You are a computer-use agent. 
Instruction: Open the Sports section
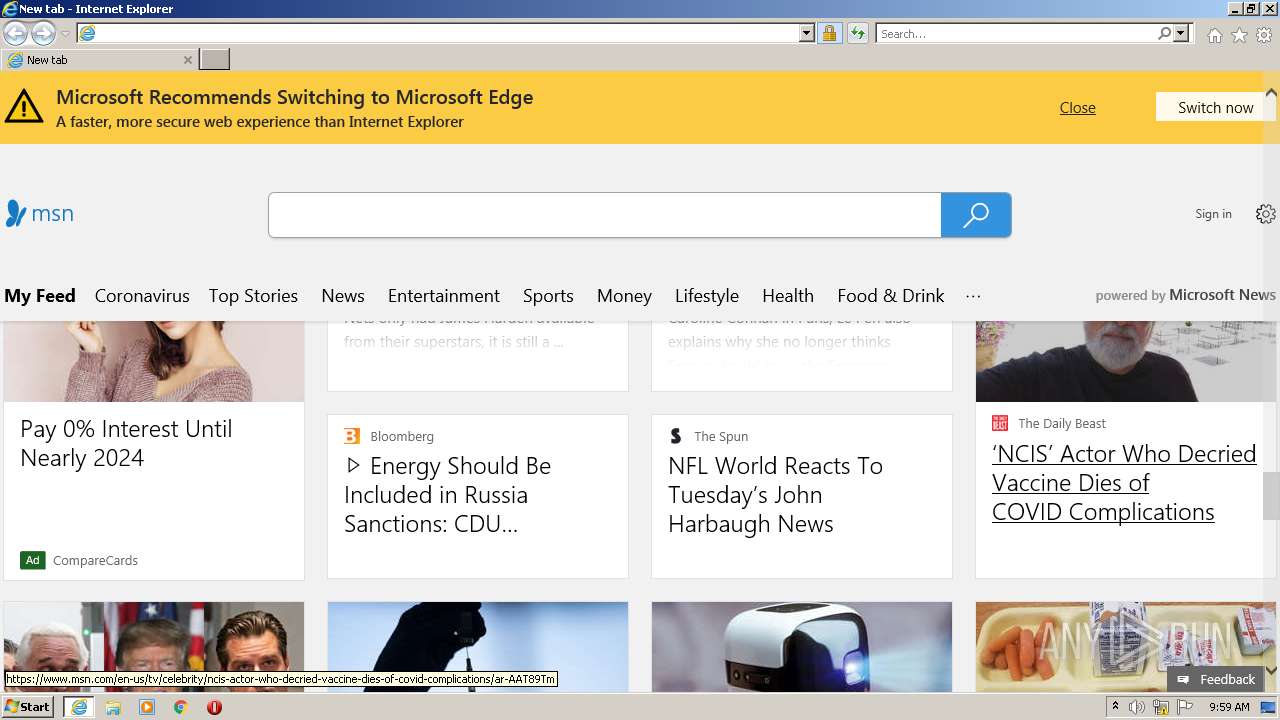[548, 296]
